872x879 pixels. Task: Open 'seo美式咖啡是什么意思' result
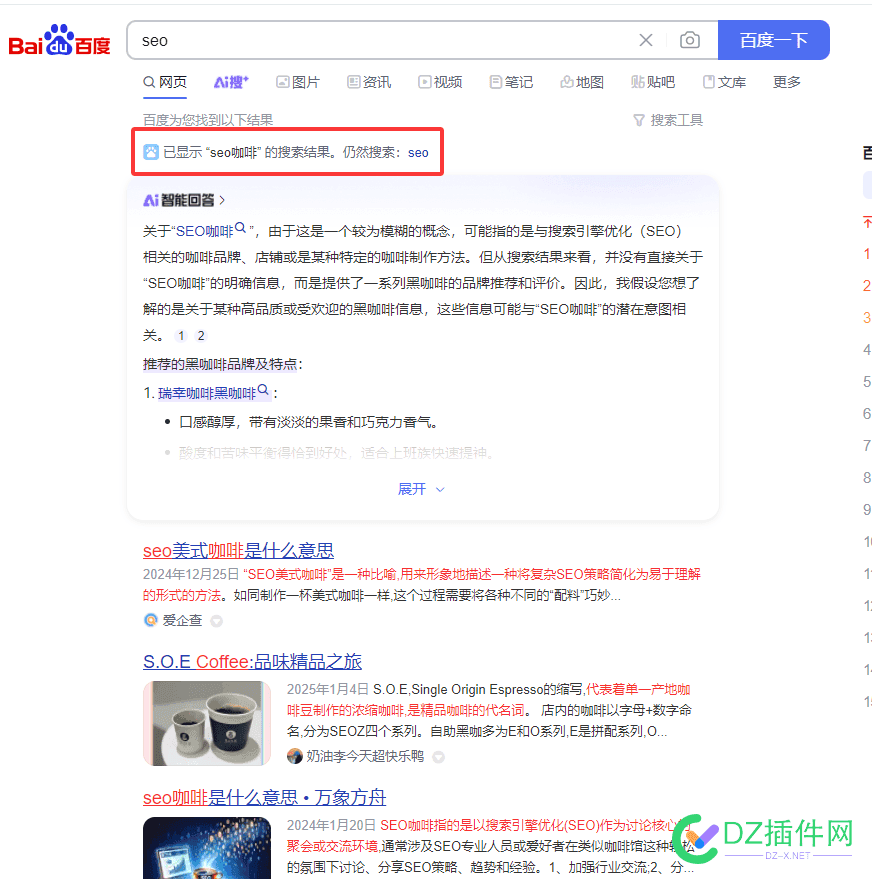click(238, 550)
